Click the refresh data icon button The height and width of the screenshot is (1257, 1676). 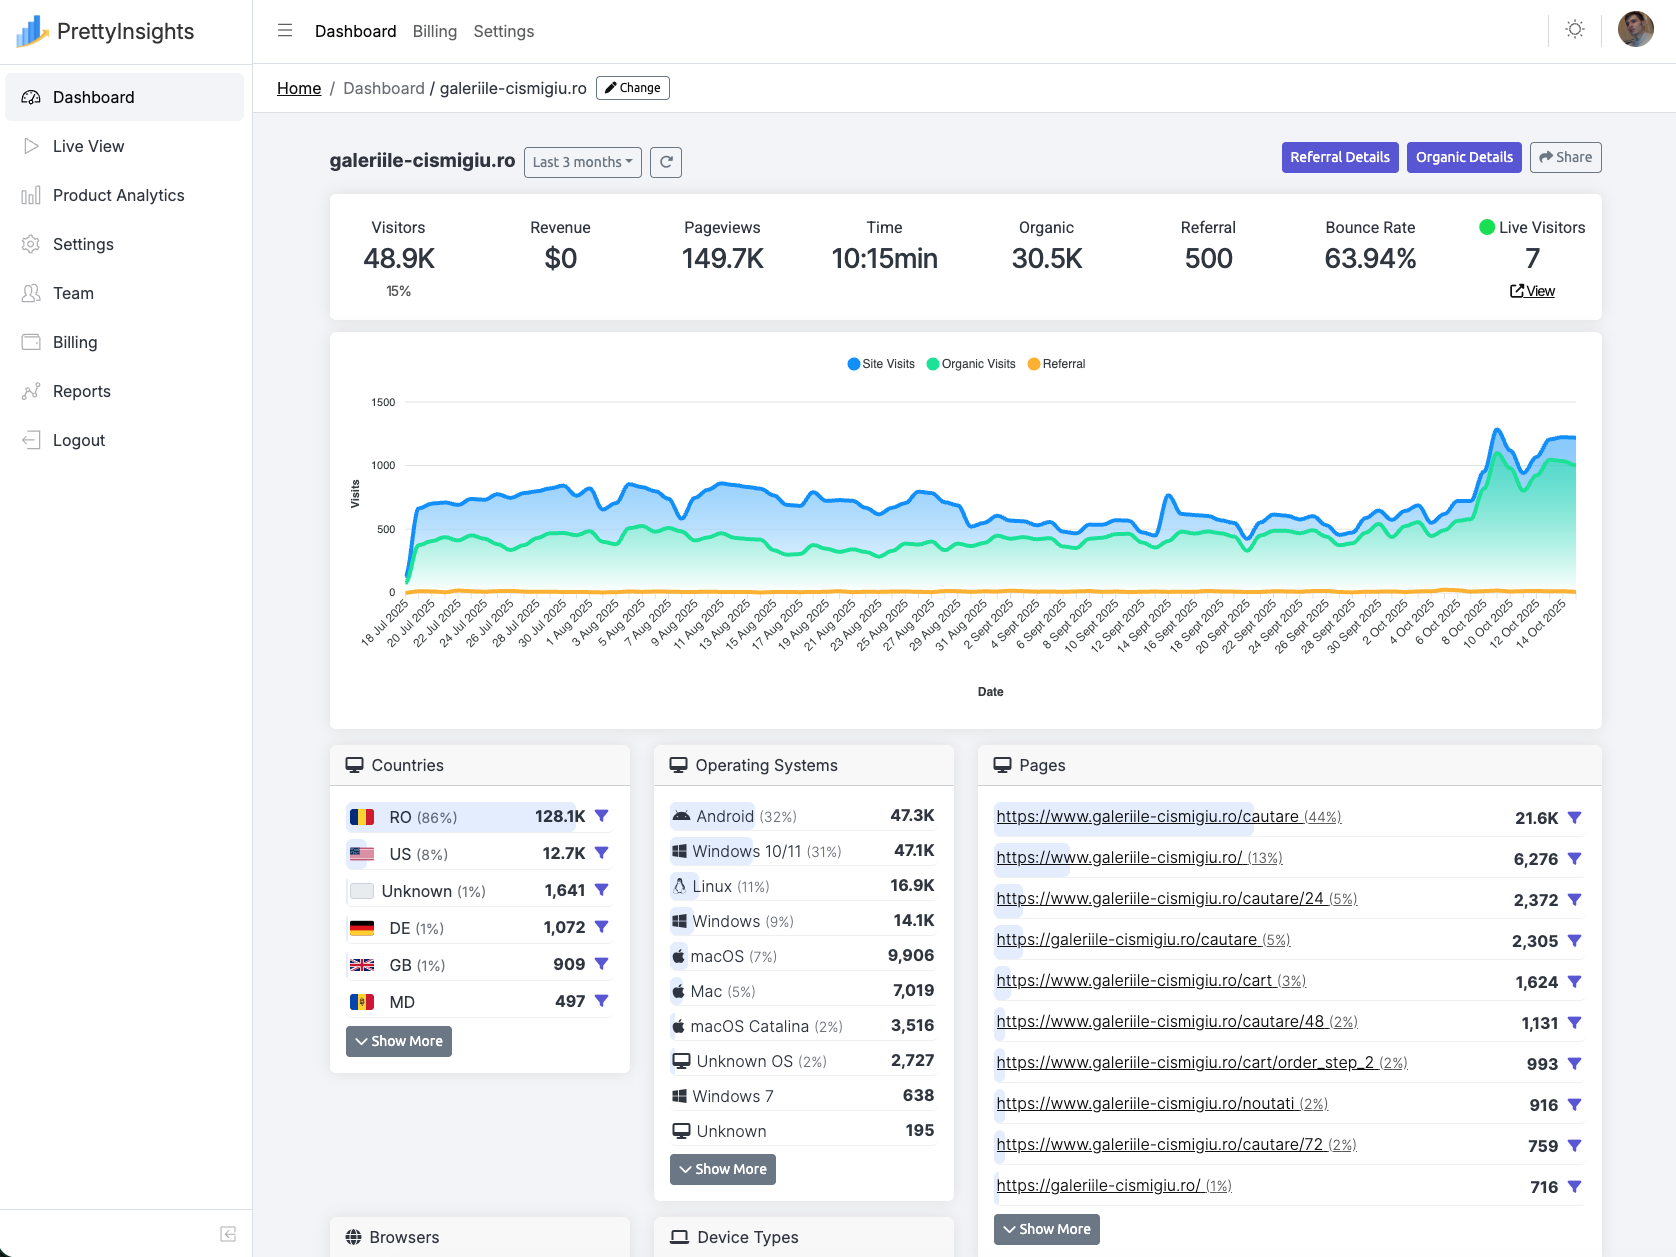click(666, 162)
